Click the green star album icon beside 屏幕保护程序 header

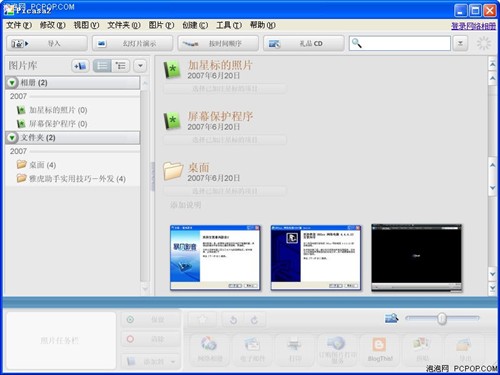172,121
